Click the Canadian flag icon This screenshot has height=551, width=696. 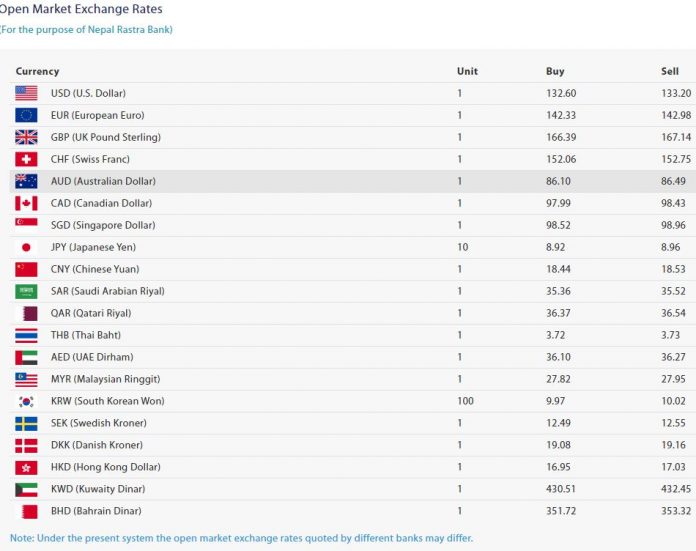26,203
